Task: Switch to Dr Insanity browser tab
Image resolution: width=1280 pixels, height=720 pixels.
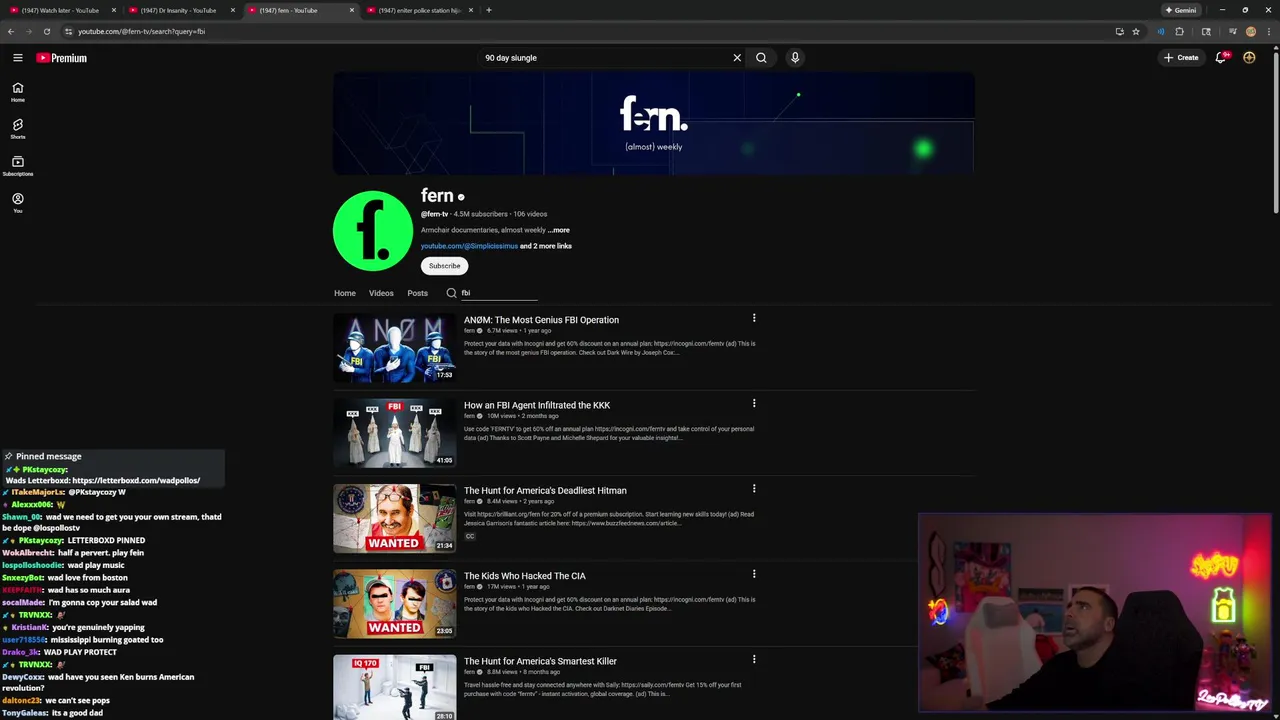Action: click(x=180, y=10)
